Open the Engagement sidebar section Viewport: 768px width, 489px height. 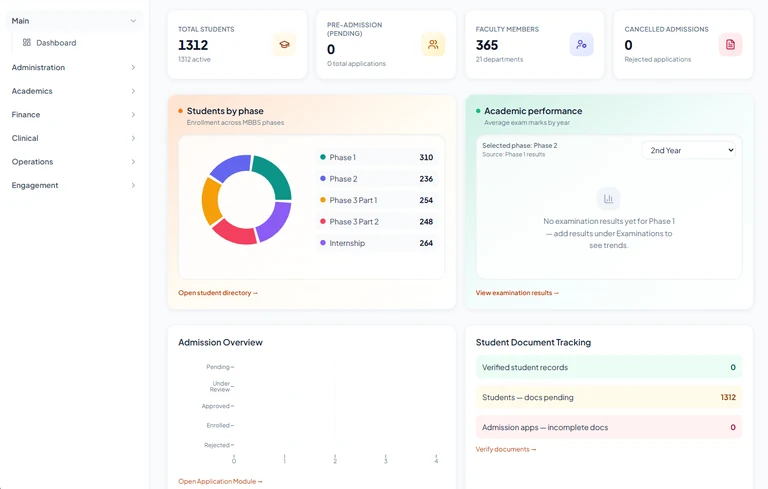click(74, 185)
